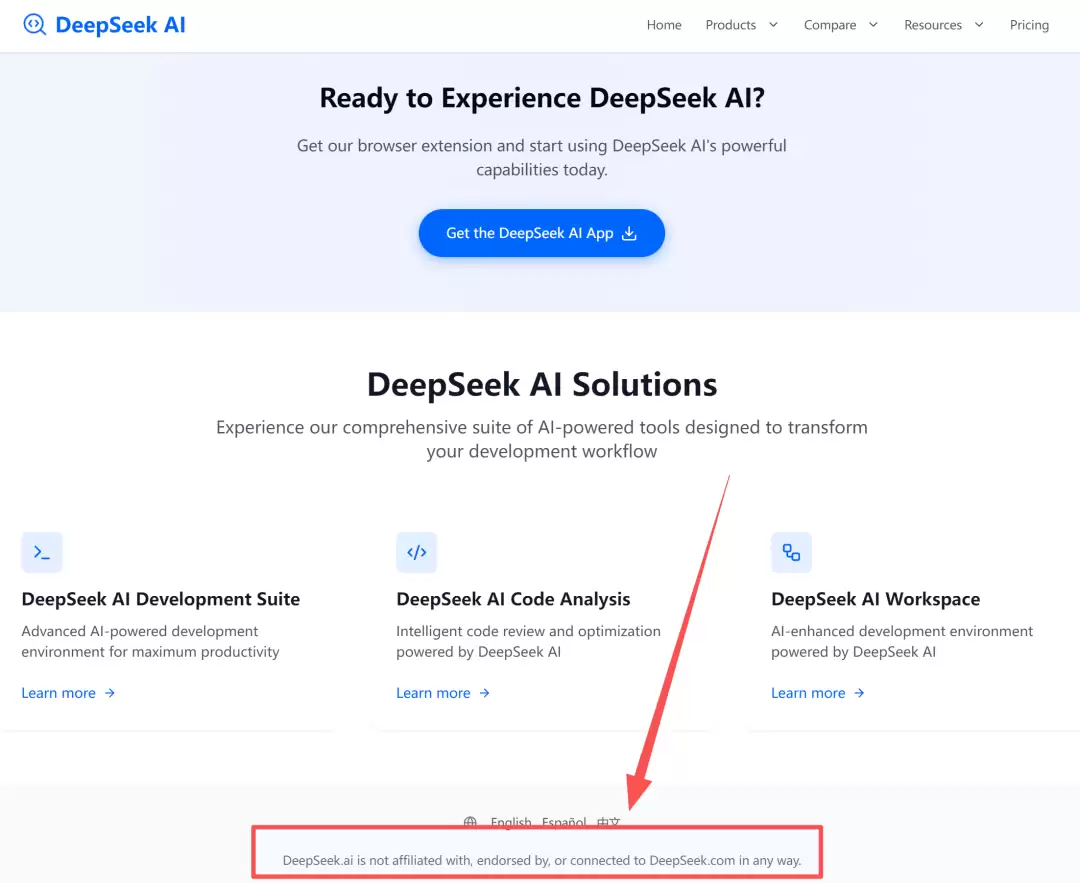Click the code brackets Code Analysis icon
This screenshot has height=883, width=1080.
(x=417, y=552)
